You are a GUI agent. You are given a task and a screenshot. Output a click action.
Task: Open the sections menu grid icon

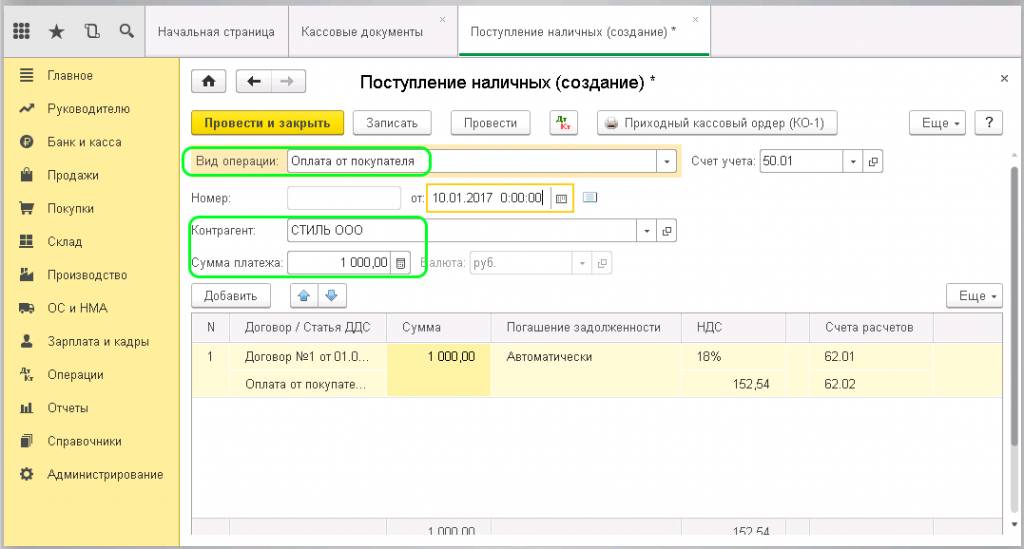pos(22,31)
